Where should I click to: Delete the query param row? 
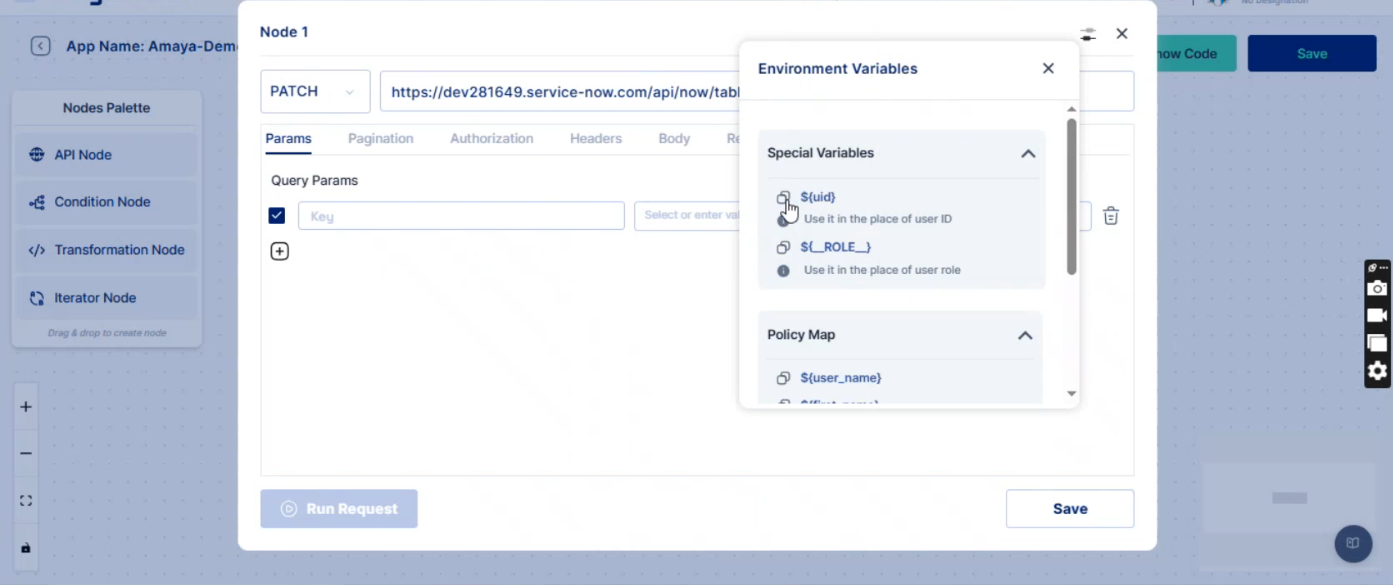click(1111, 216)
